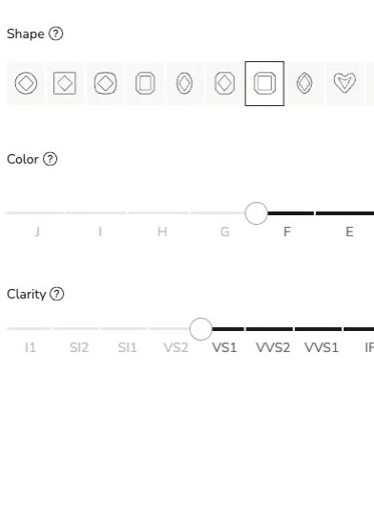
Task: Choose the Radiant cut shape icon
Action: coord(225,83)
